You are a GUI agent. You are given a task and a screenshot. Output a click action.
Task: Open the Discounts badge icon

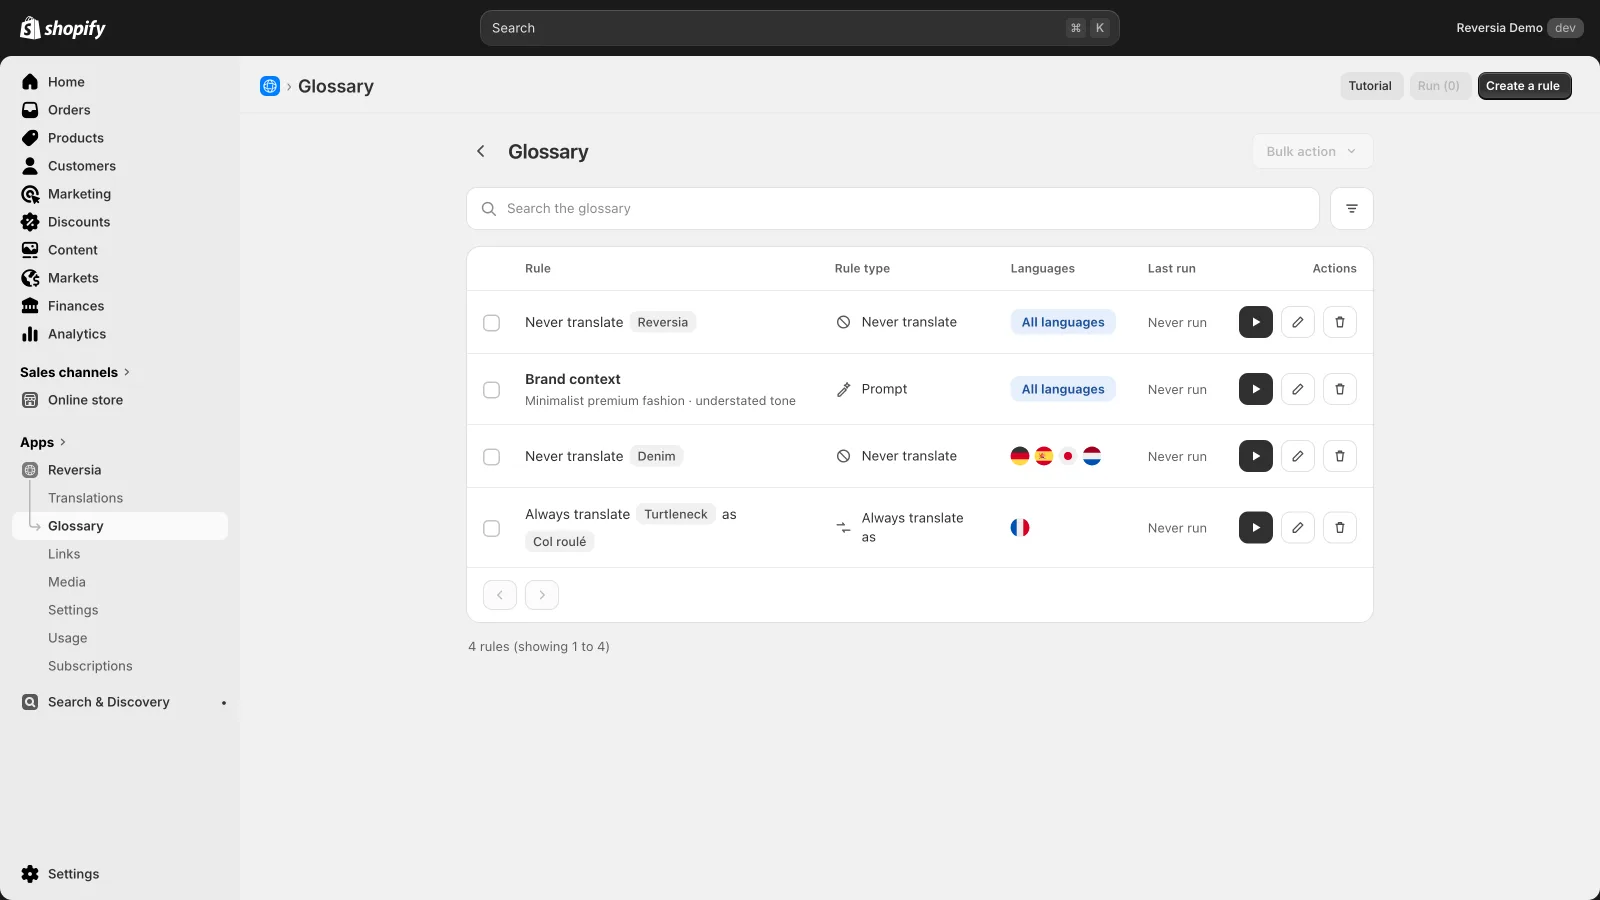pyautogui.click(x=30, y=222)
